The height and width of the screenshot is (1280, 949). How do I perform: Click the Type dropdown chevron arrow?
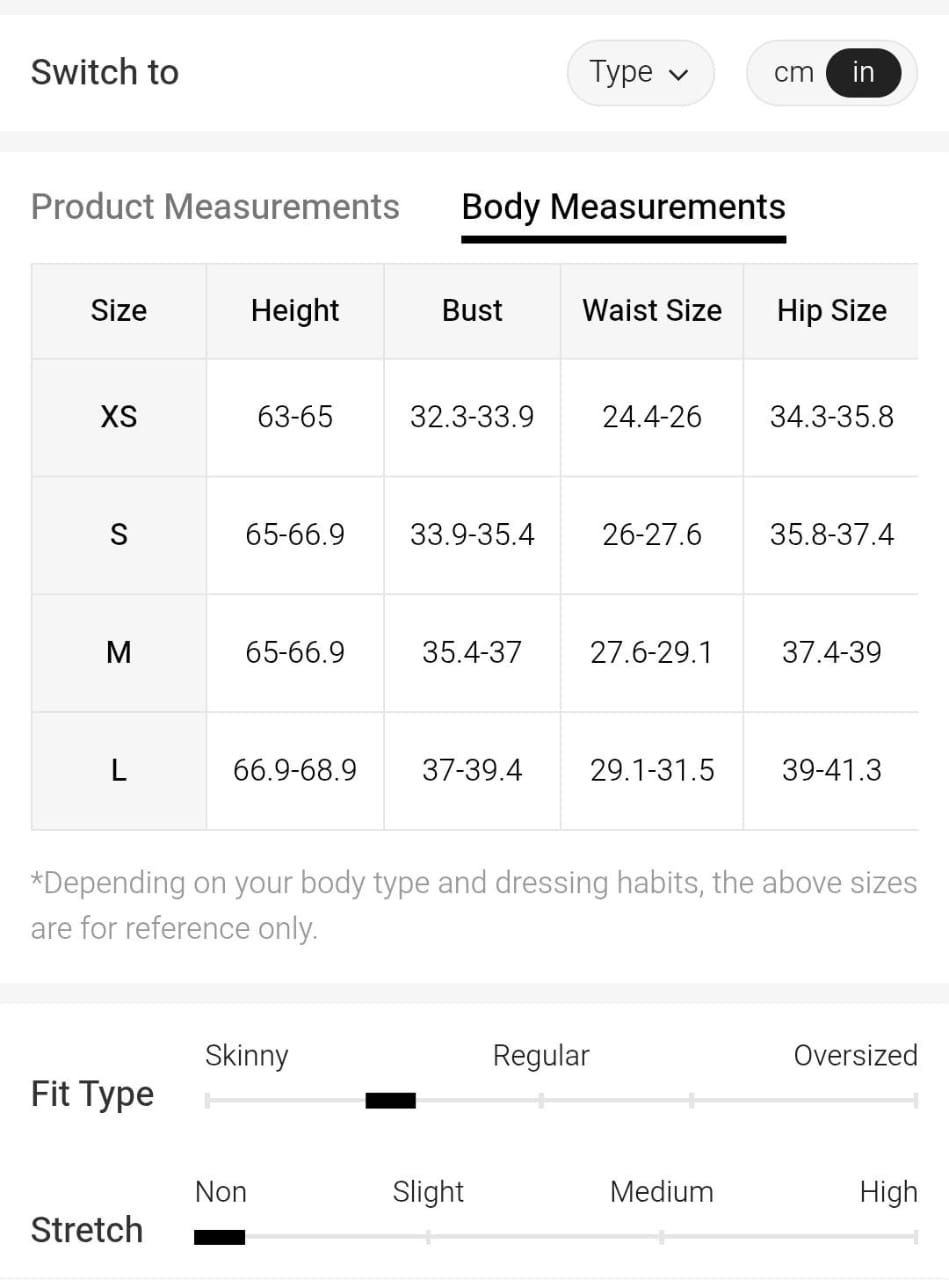click(679, 75)
